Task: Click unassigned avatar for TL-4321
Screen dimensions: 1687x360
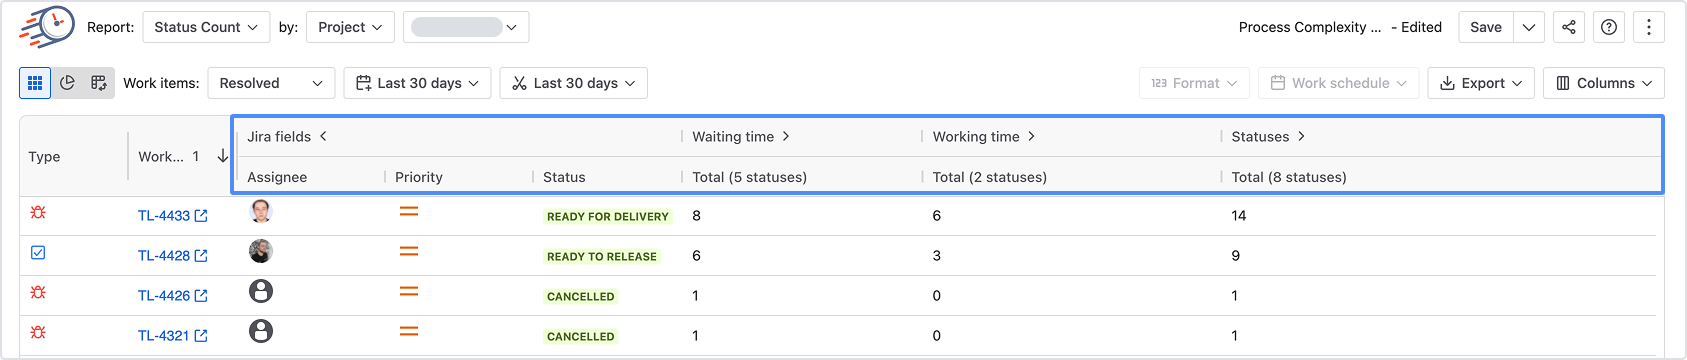Action: pos(261,331)
